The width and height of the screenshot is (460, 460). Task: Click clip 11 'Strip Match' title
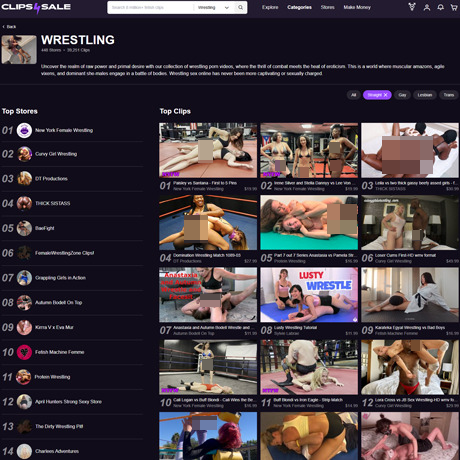(x=308, y=400)
